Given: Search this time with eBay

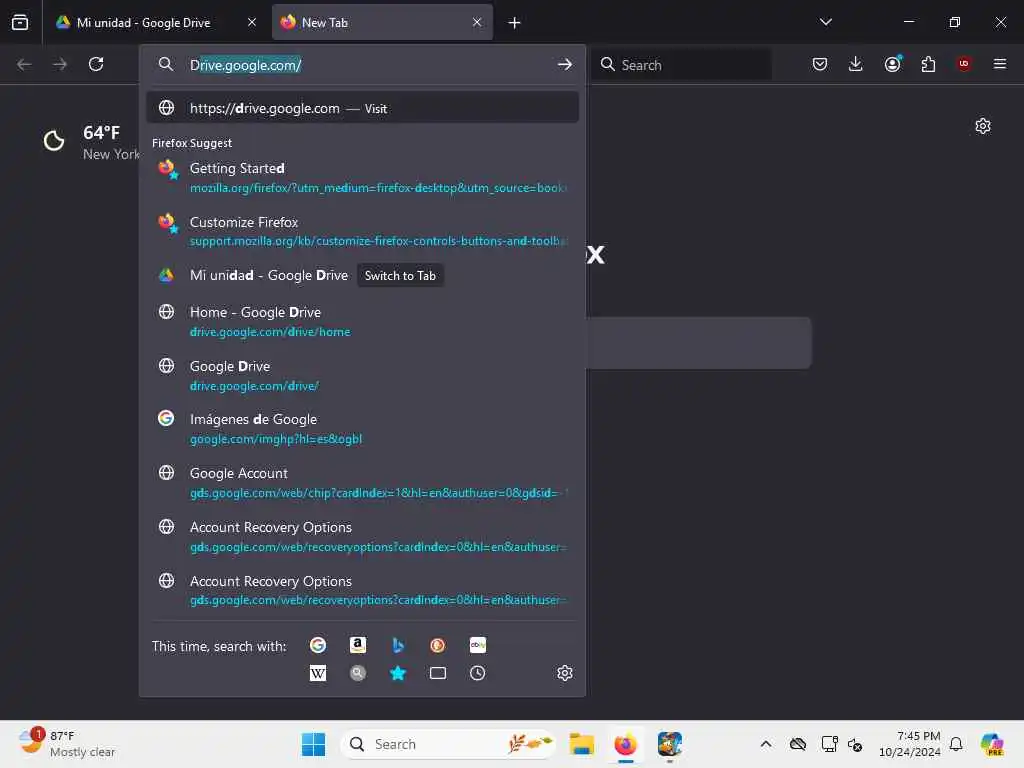Looking at the screenshot, I should [x=477, y=645].
